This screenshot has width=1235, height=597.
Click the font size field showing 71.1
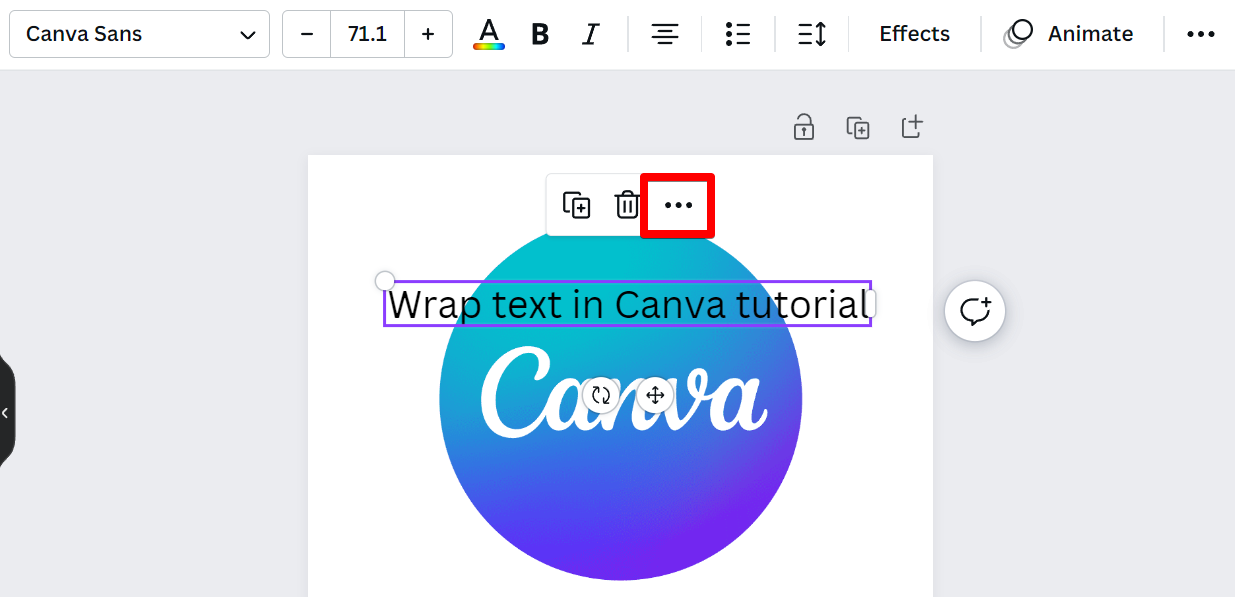coord(367,34)
